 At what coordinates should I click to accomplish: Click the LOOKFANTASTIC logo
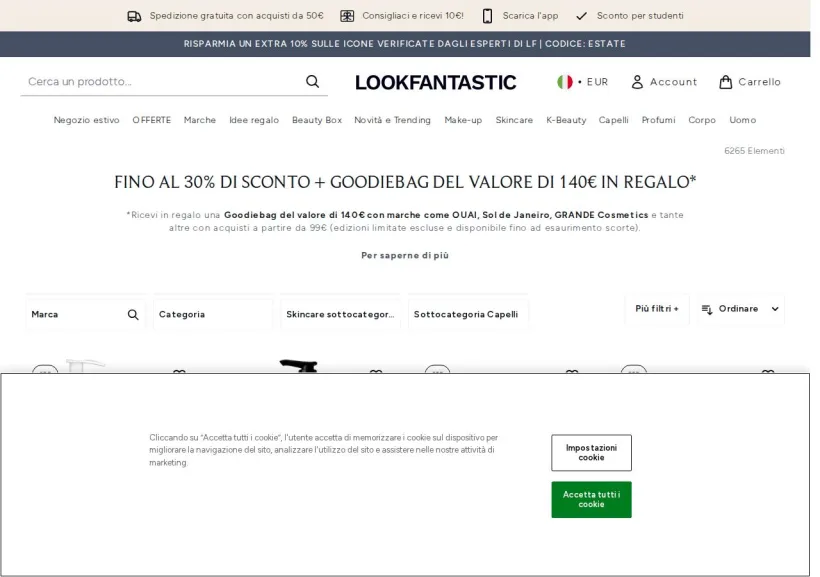436,82
